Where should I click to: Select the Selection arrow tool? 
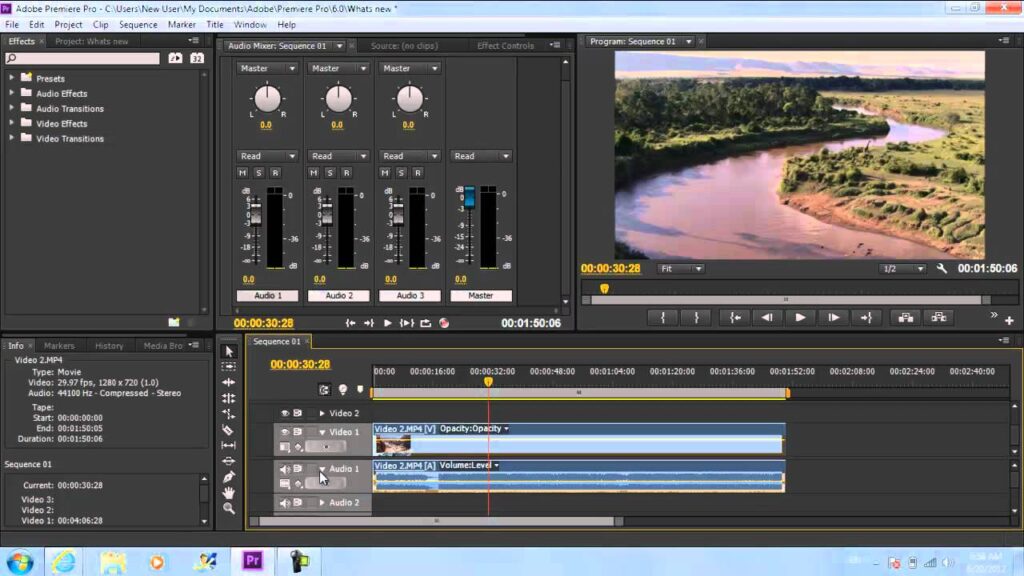[x=229, y=351]
